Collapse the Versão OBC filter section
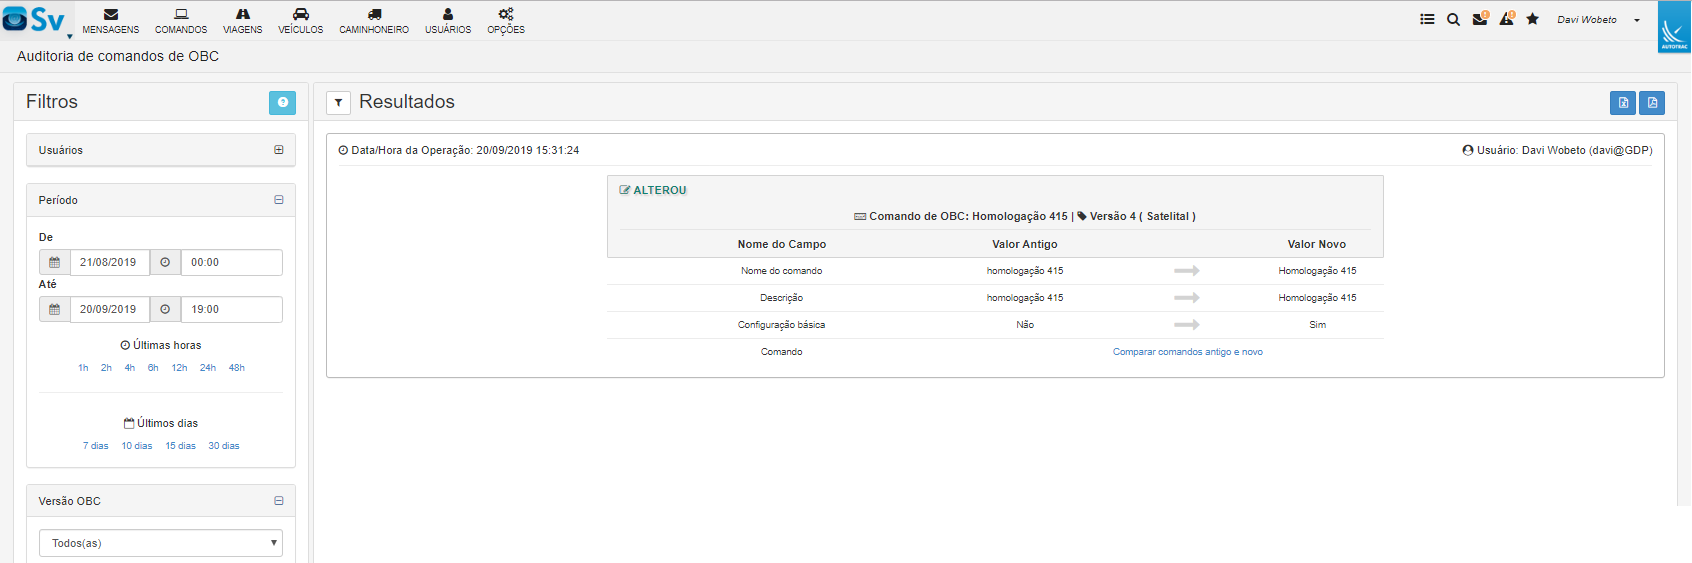 click(x=279, y=501)
